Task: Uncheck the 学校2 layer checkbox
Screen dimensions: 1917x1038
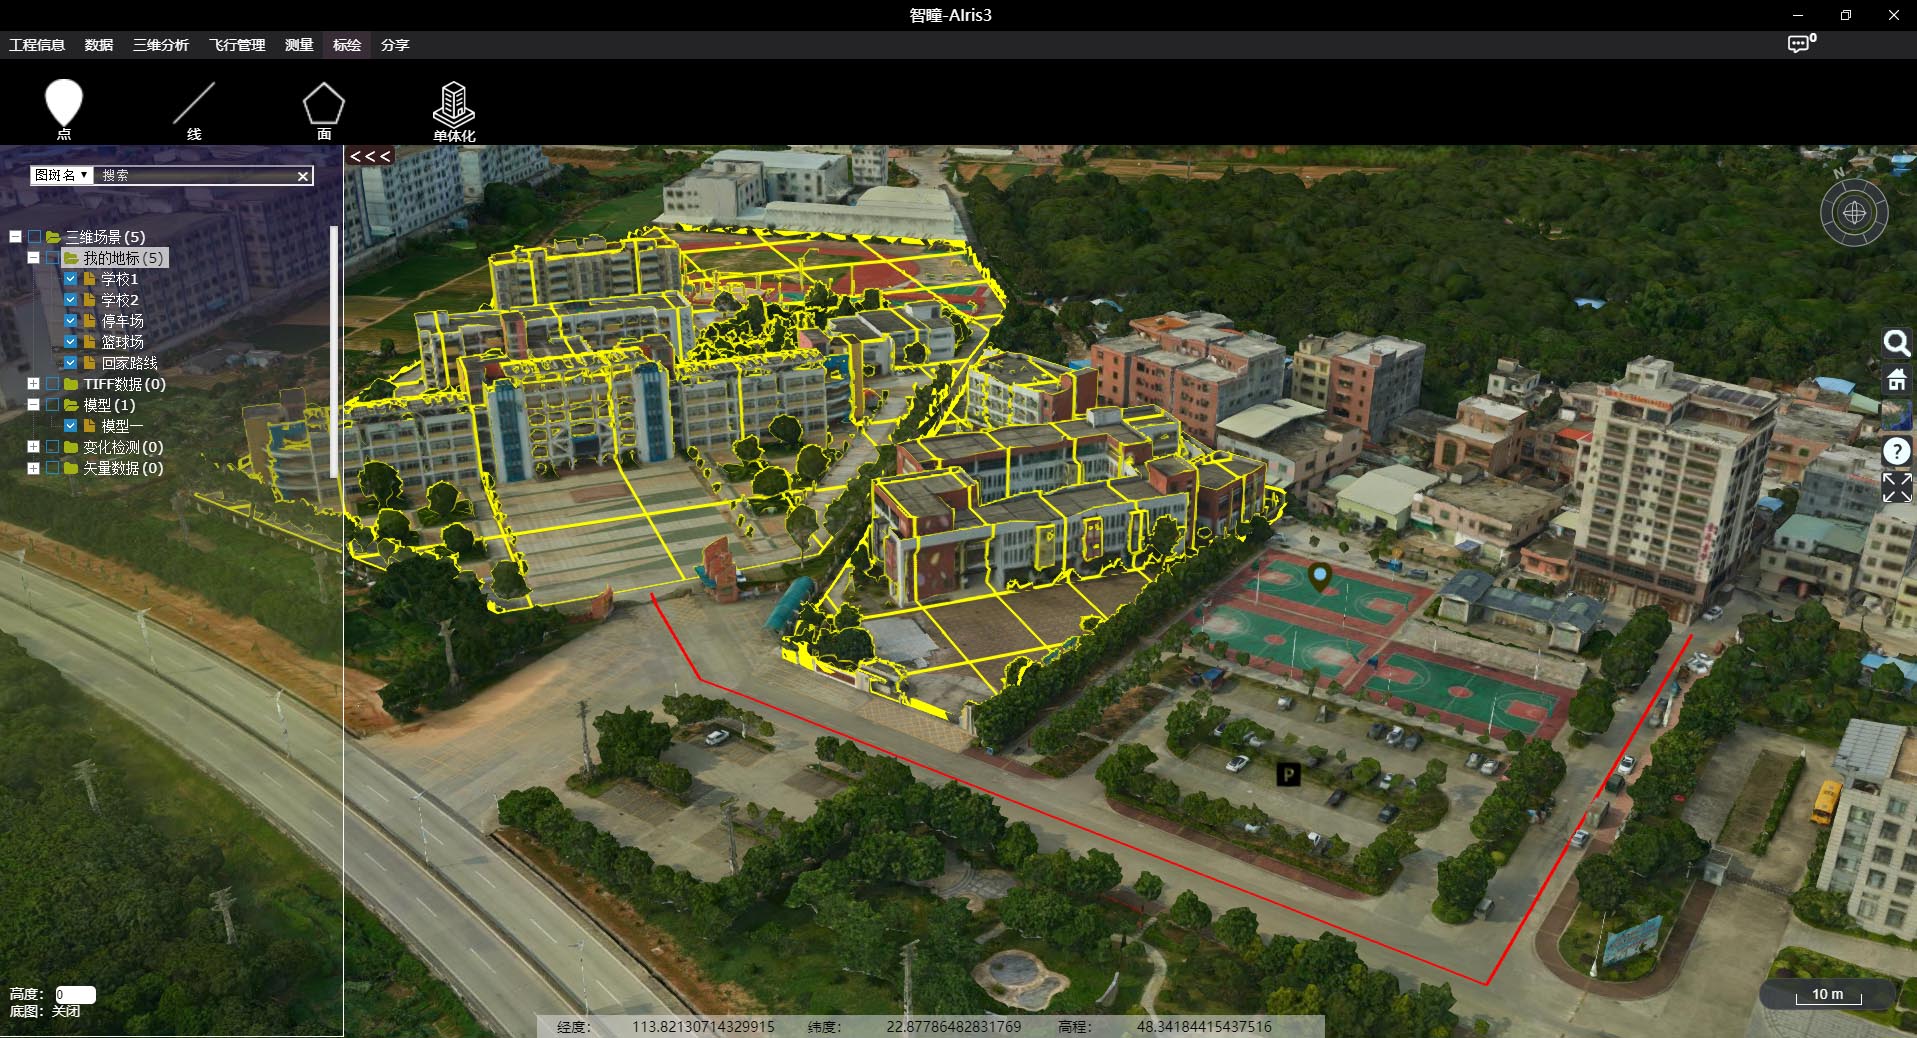Action: (x=71, y=300)
